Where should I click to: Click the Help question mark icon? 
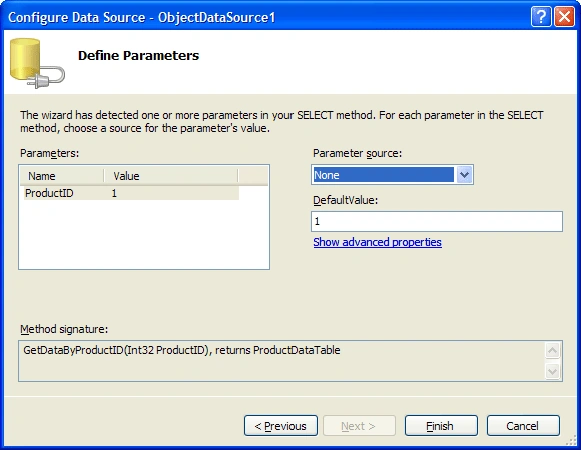coord(541,17)
